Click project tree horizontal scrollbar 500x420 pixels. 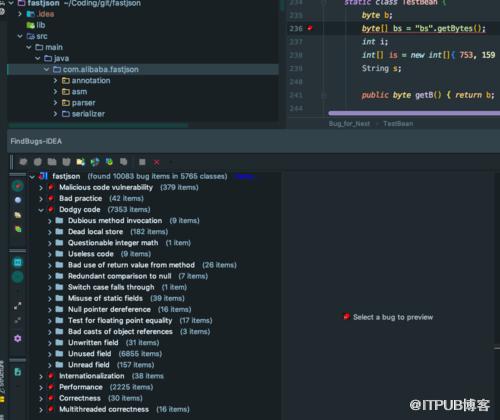click(x=98, y=125)
